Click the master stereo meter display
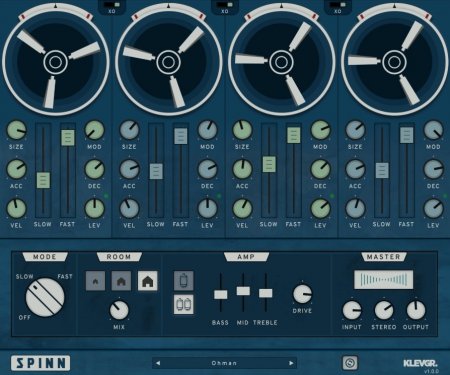 (x=384, y=279)
